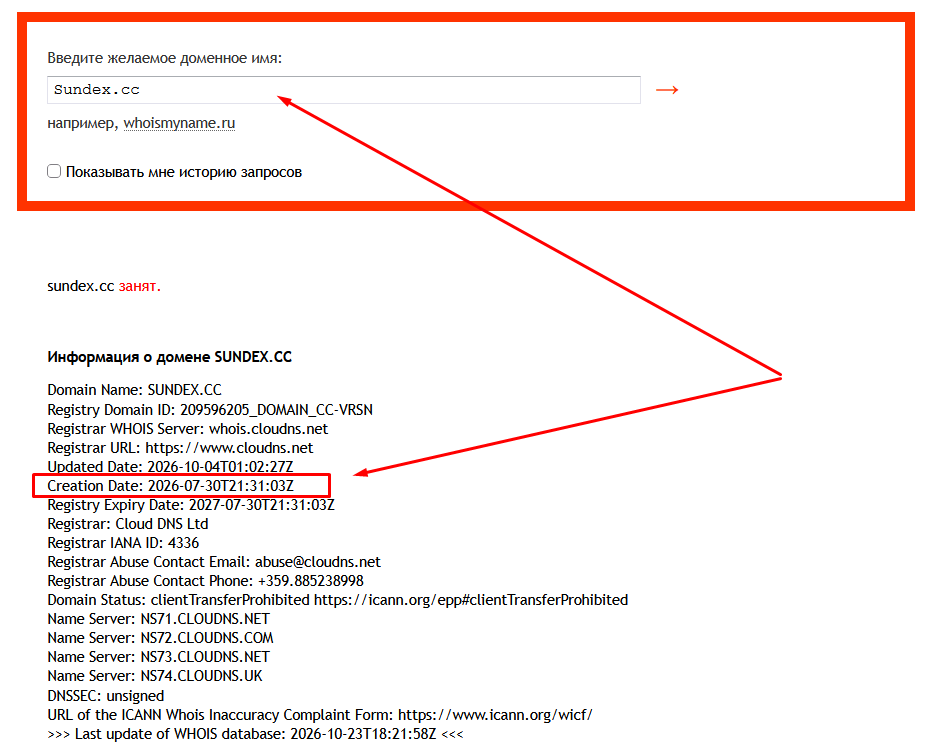Viewport: 925px width, 751px height.
Task: Select the Registrar URL line
Action: click(180, 448)
